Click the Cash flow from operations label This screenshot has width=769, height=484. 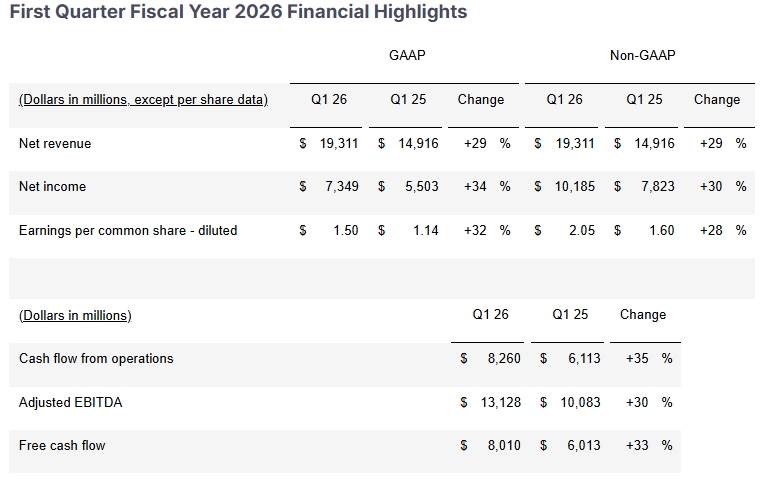96,359
